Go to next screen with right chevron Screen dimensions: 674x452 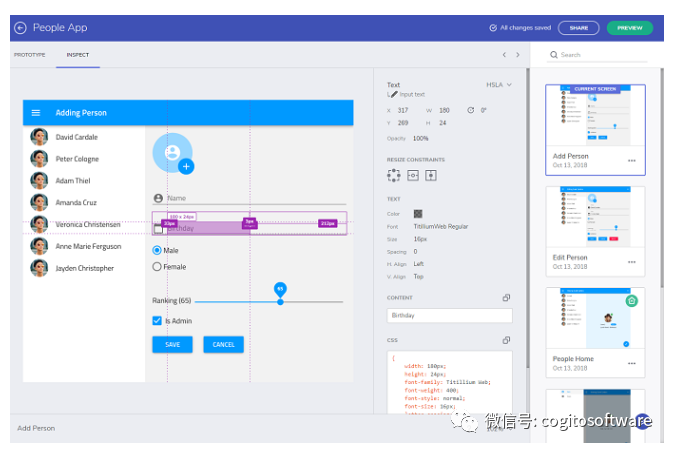[518, 55]
